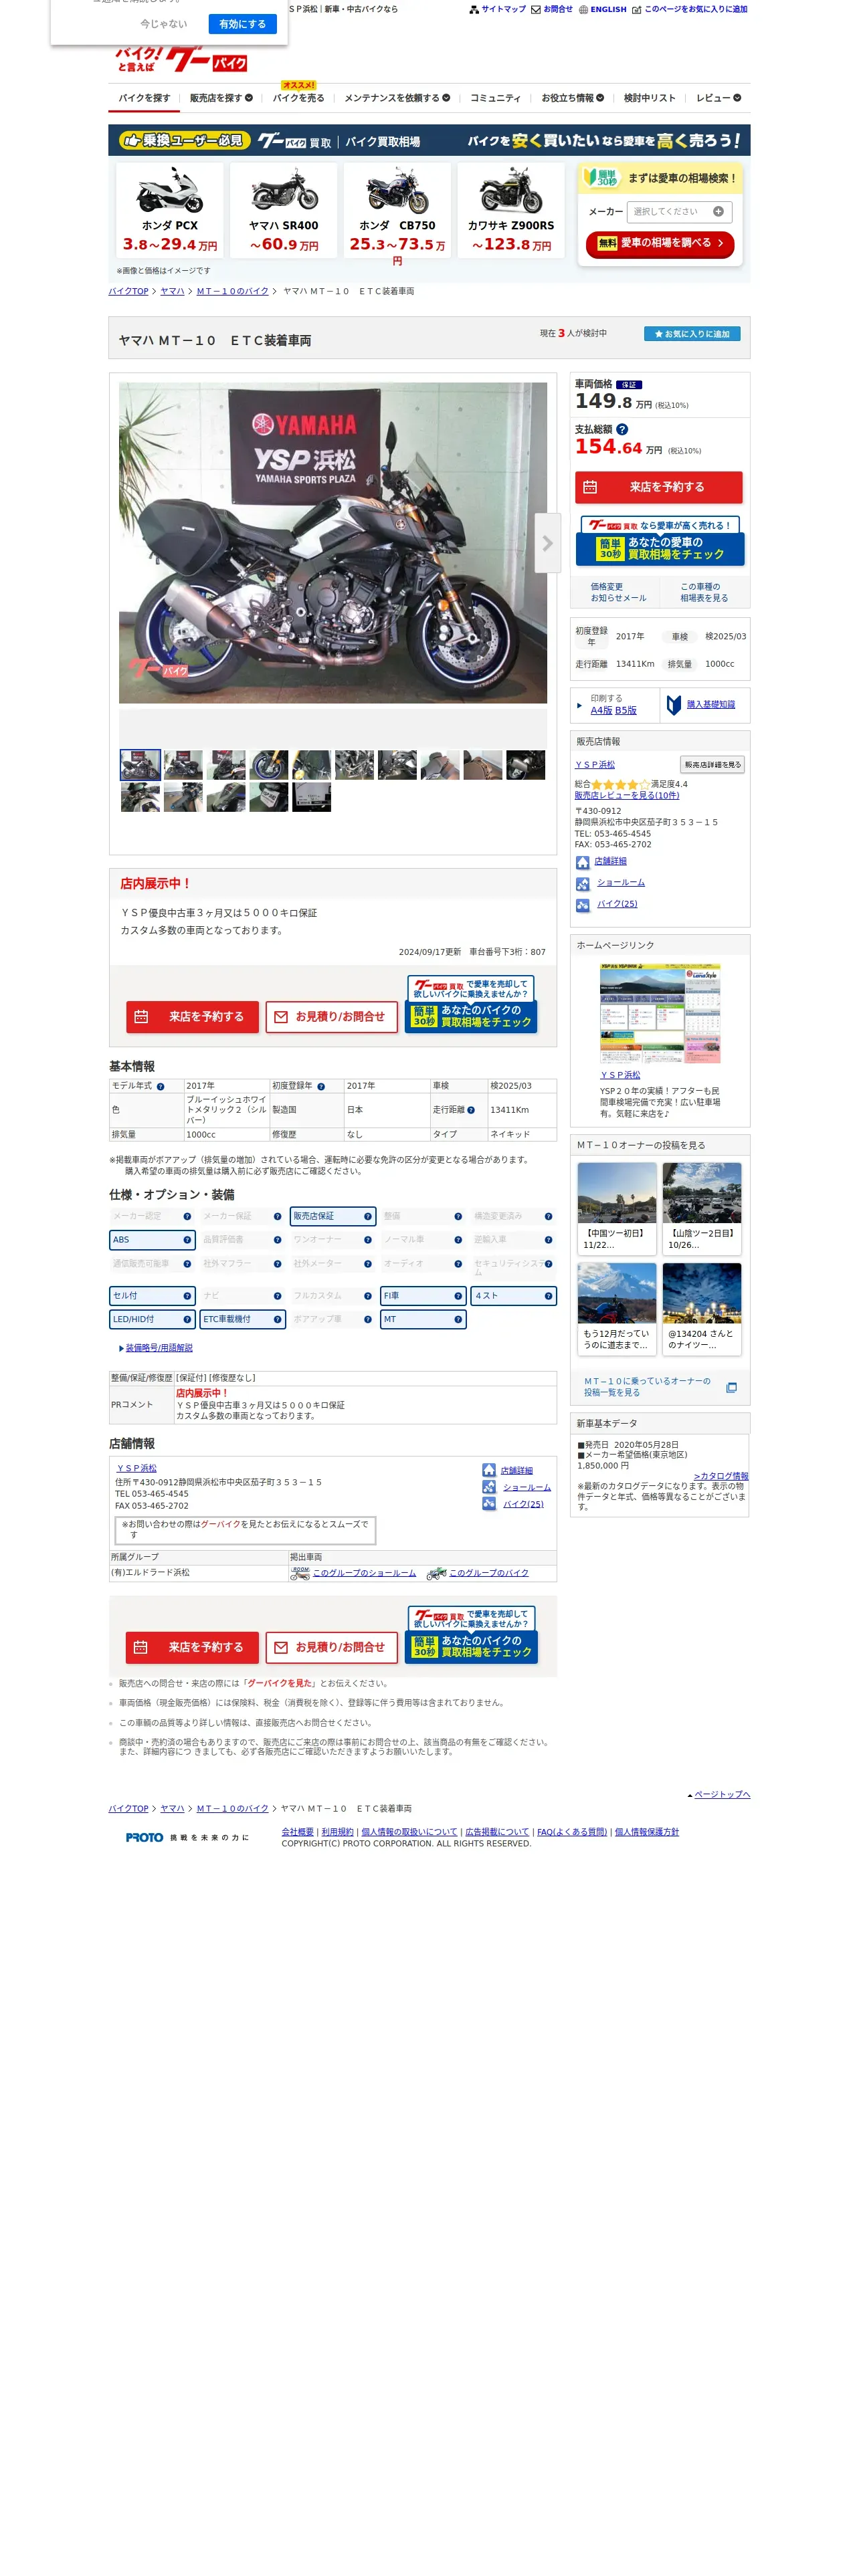
Task: Jump up with the ページトップへ link
Action: pos(722,1794)
